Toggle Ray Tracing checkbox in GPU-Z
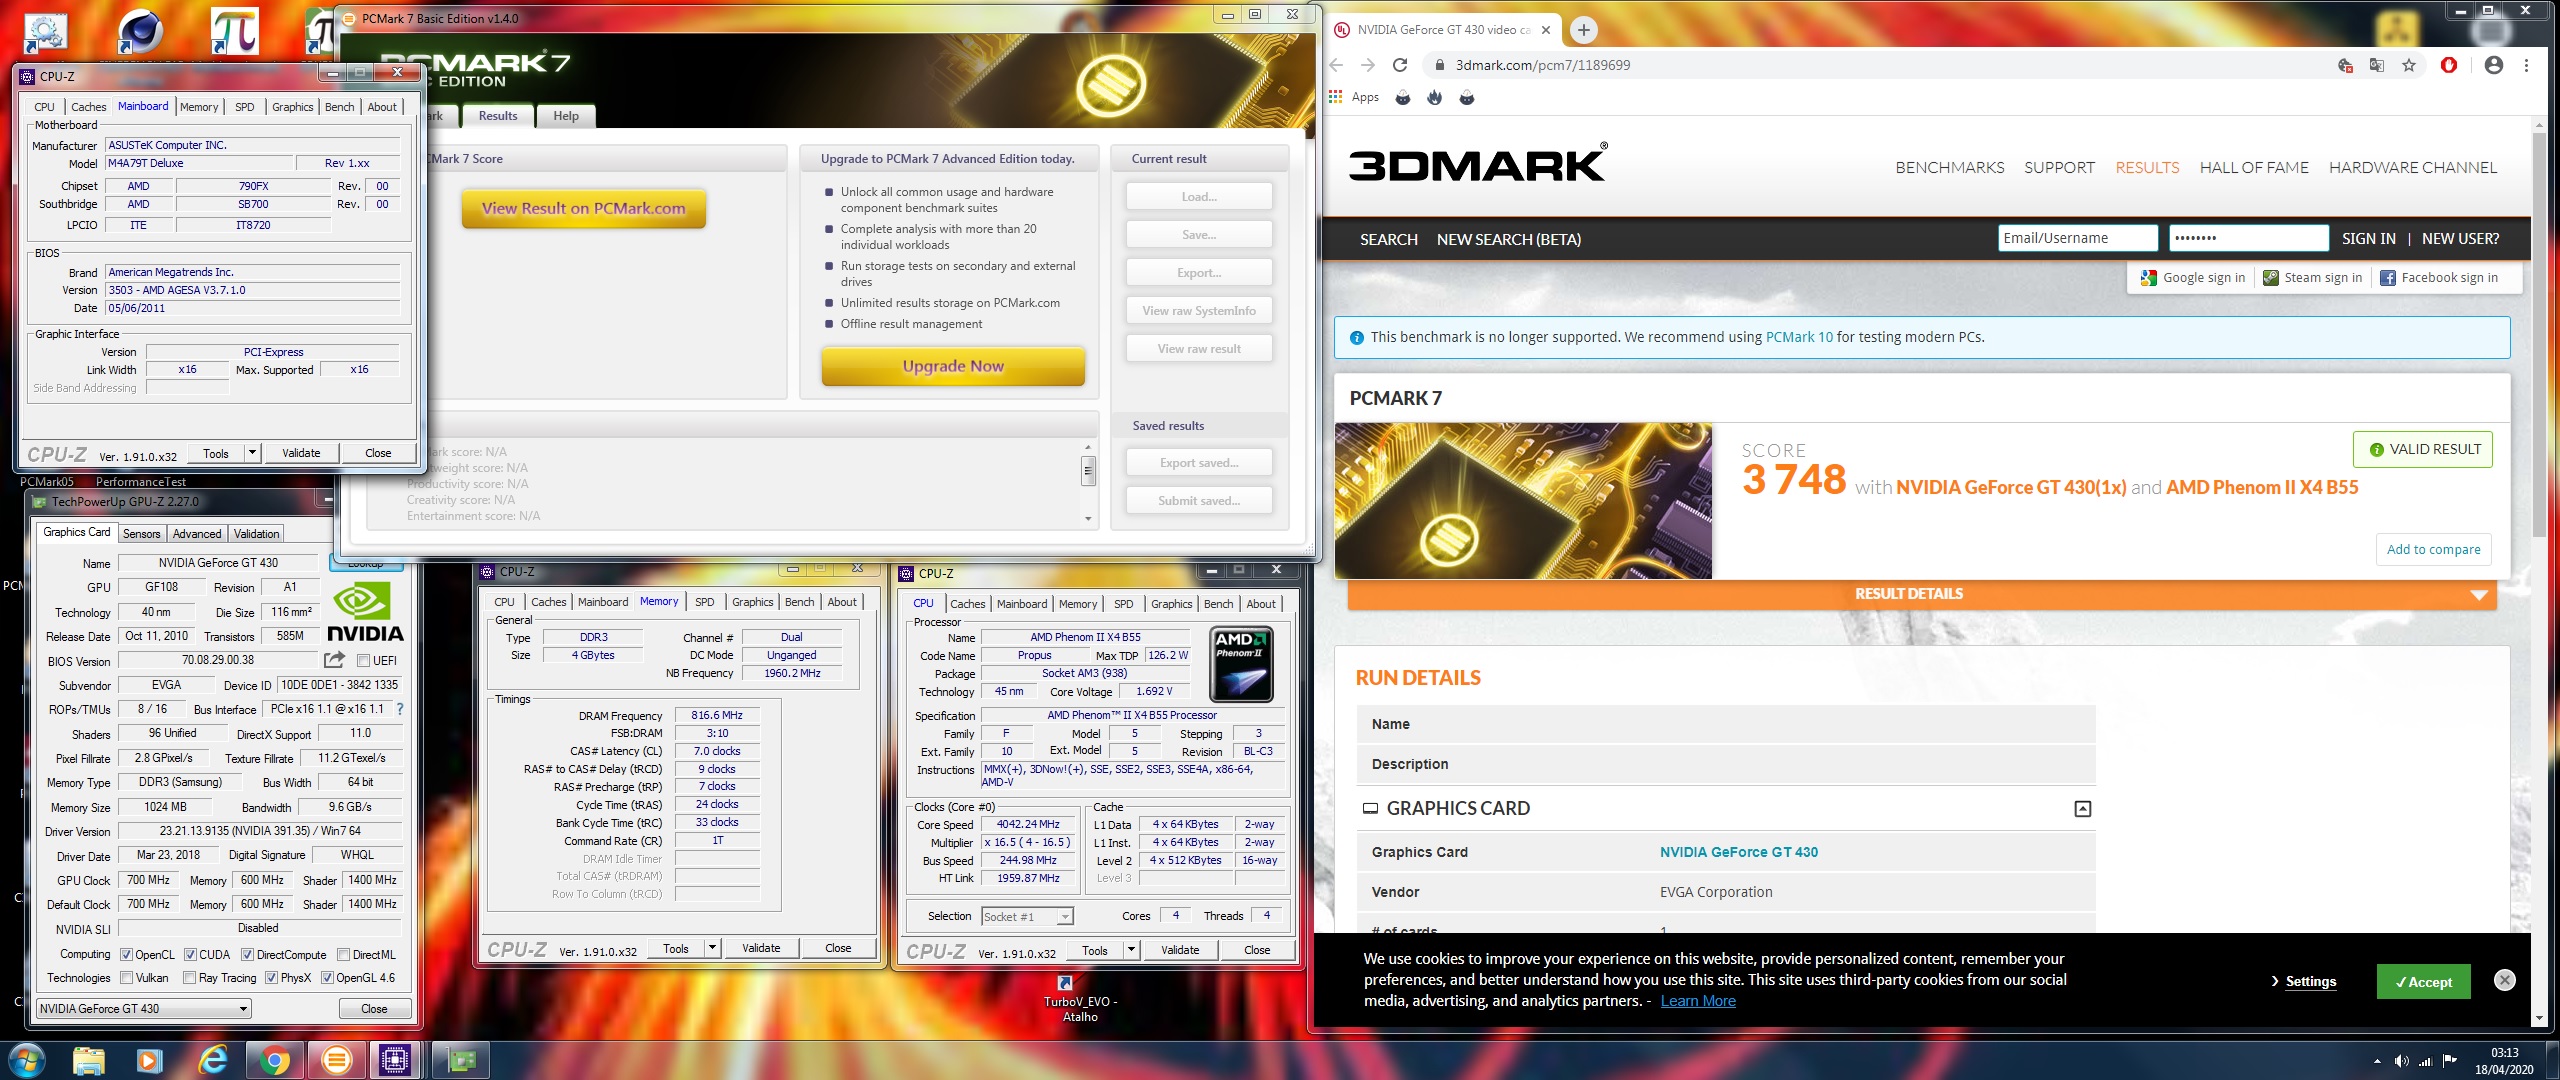 (x=190, y=978)
